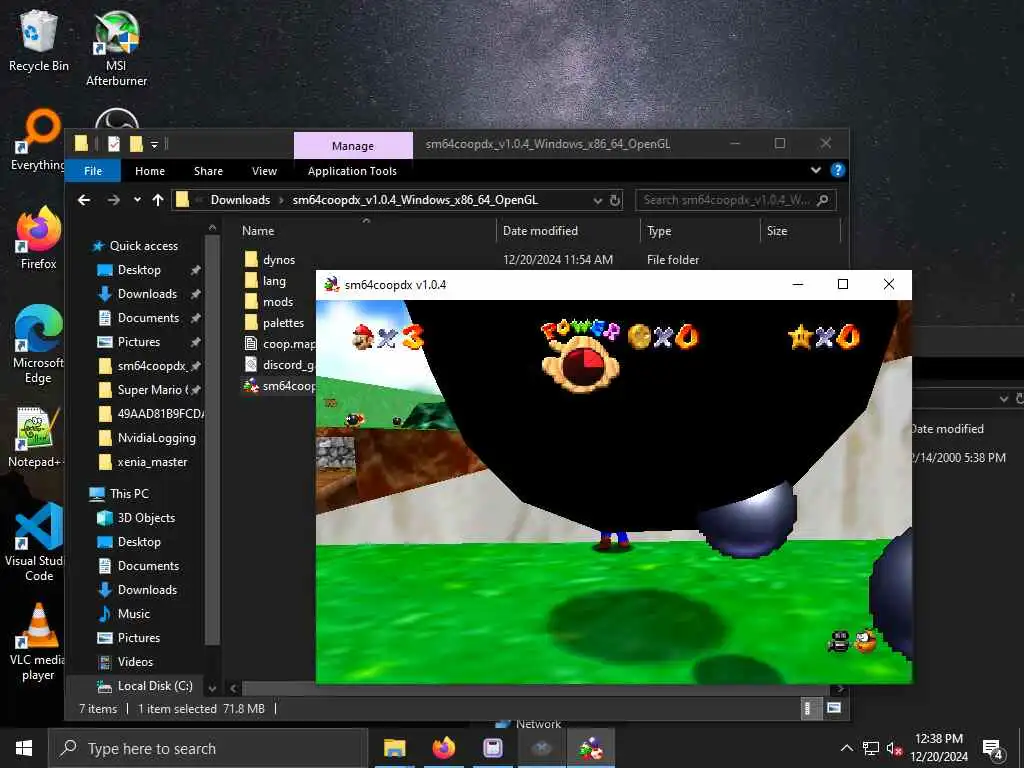Viewport: 1024px width, 768px height.
Task: Select Quick access in navigation pane
Action: tap(135, 246)
